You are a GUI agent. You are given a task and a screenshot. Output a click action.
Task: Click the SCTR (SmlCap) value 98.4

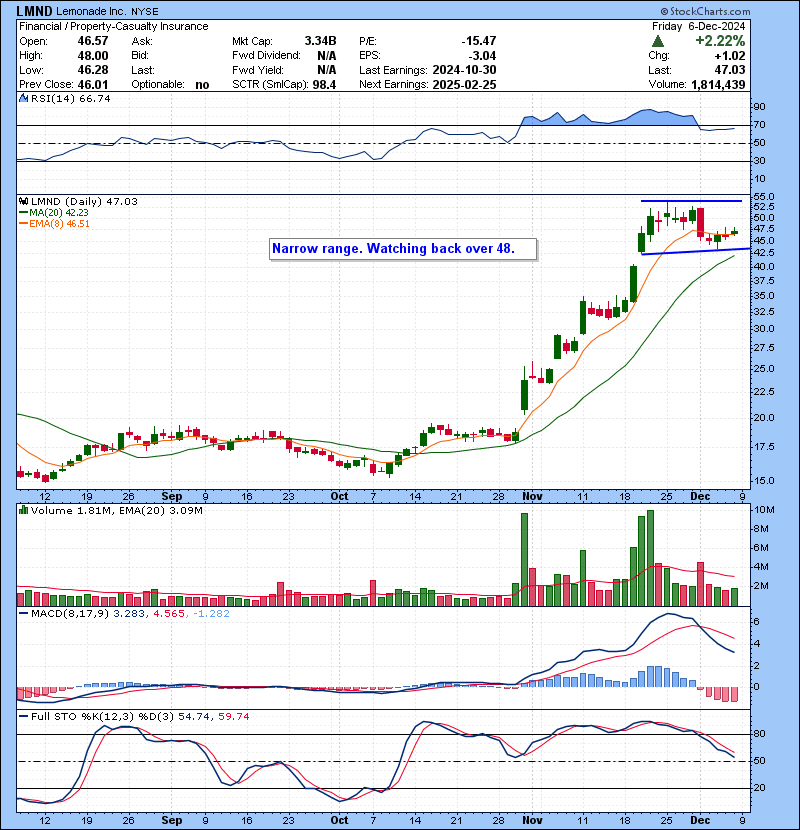pos(324,85)
